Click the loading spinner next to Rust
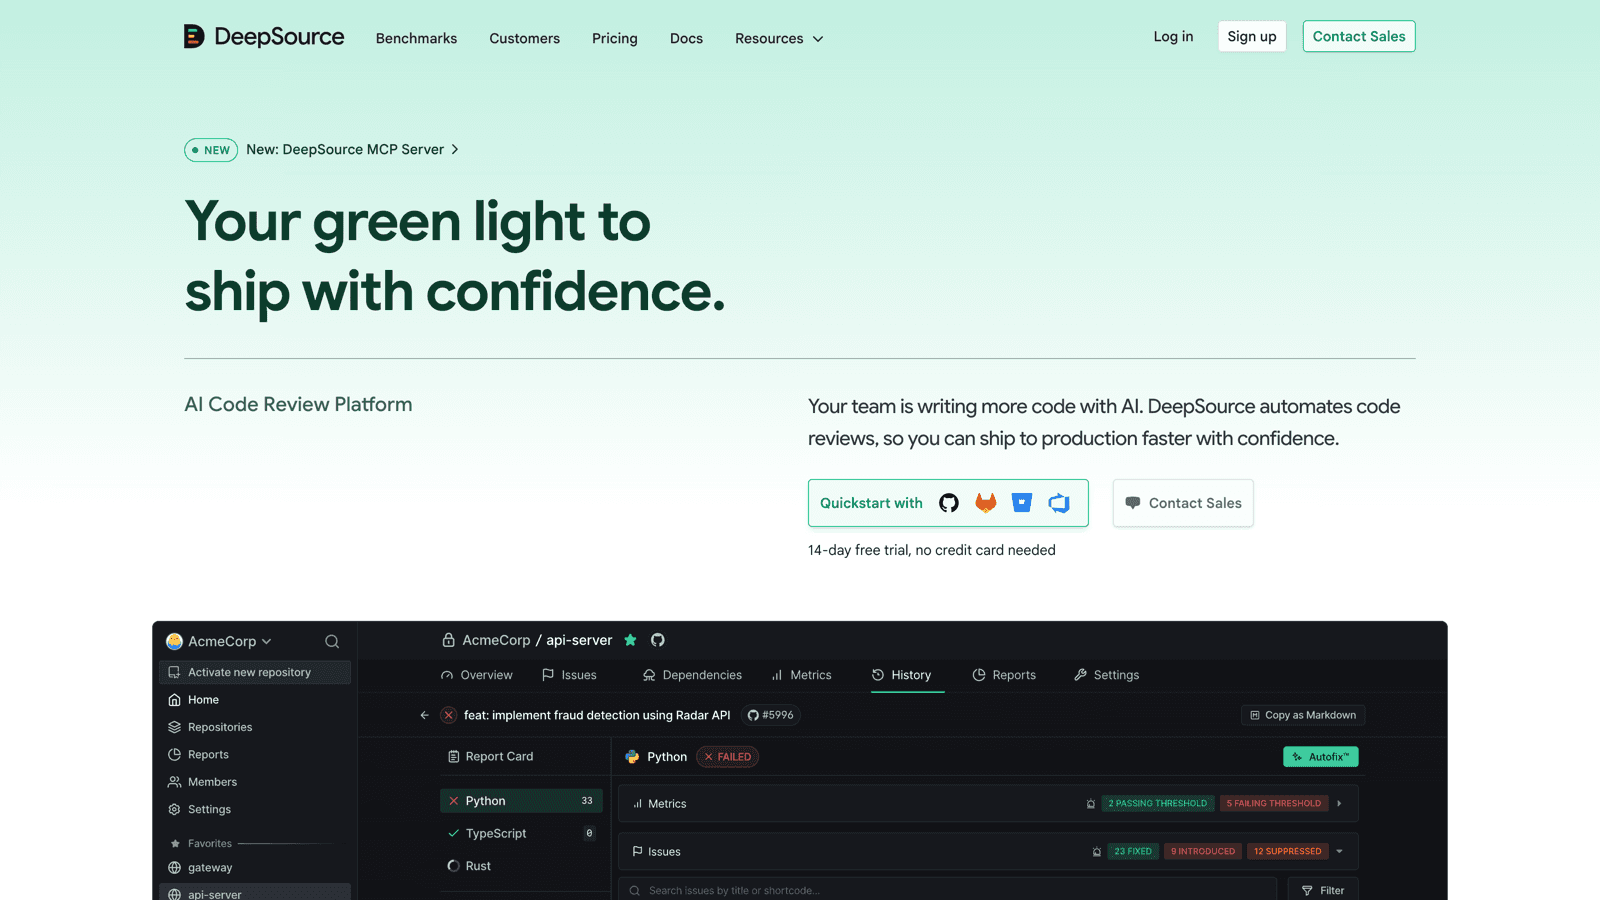Screen dimensions: 1600x900 454,866
